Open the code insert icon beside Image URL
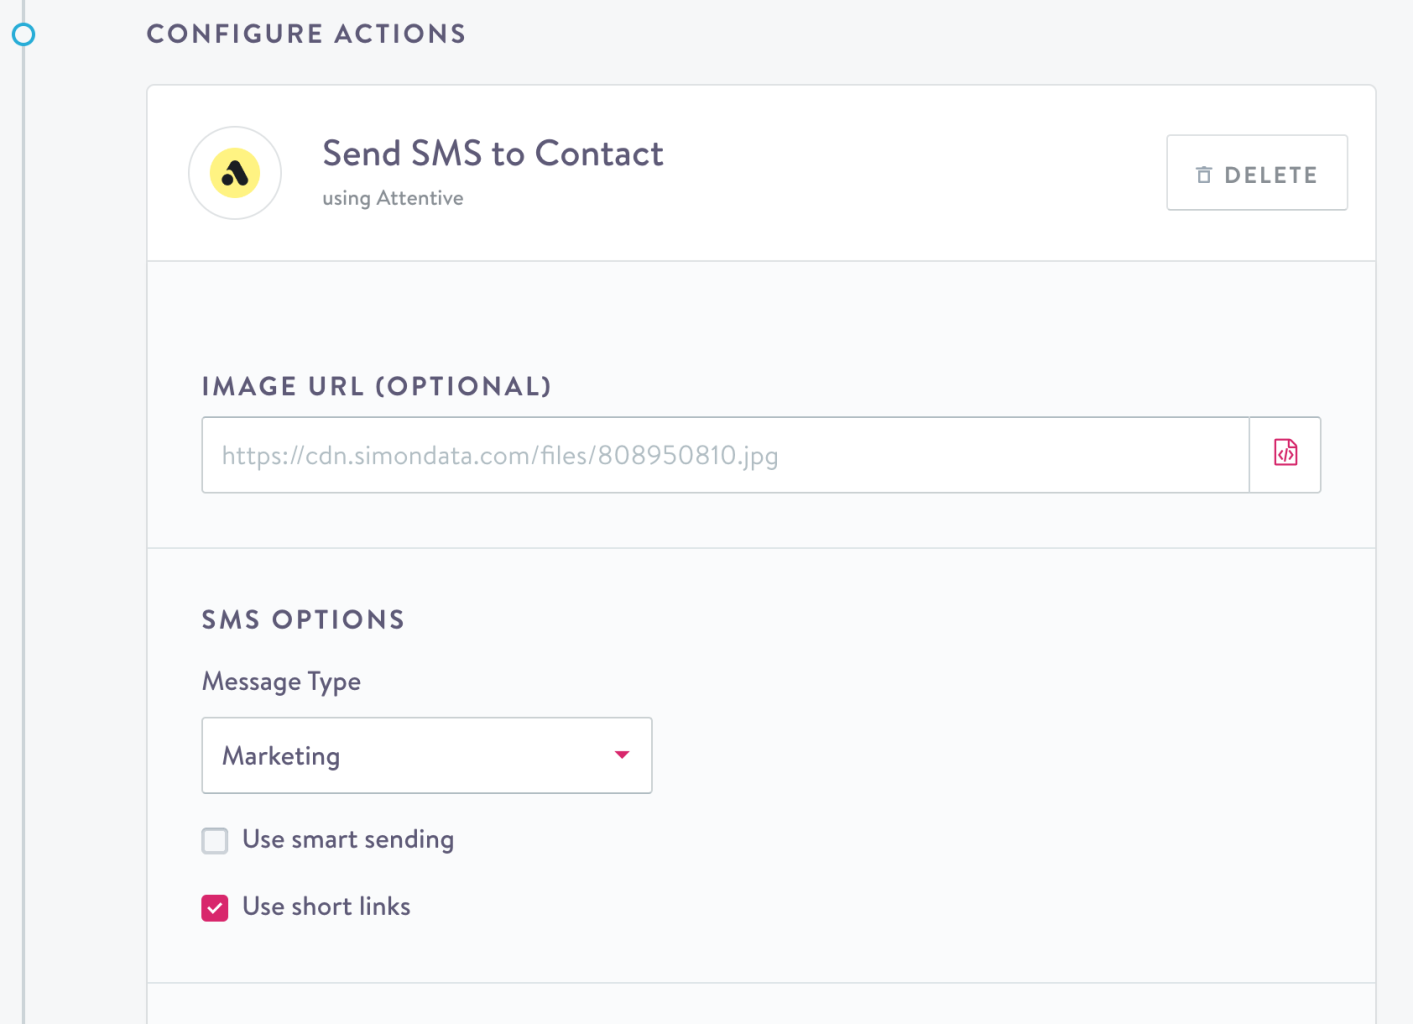Image resolution: width=1413 pixels, height=1024 pixels. 1285,454
